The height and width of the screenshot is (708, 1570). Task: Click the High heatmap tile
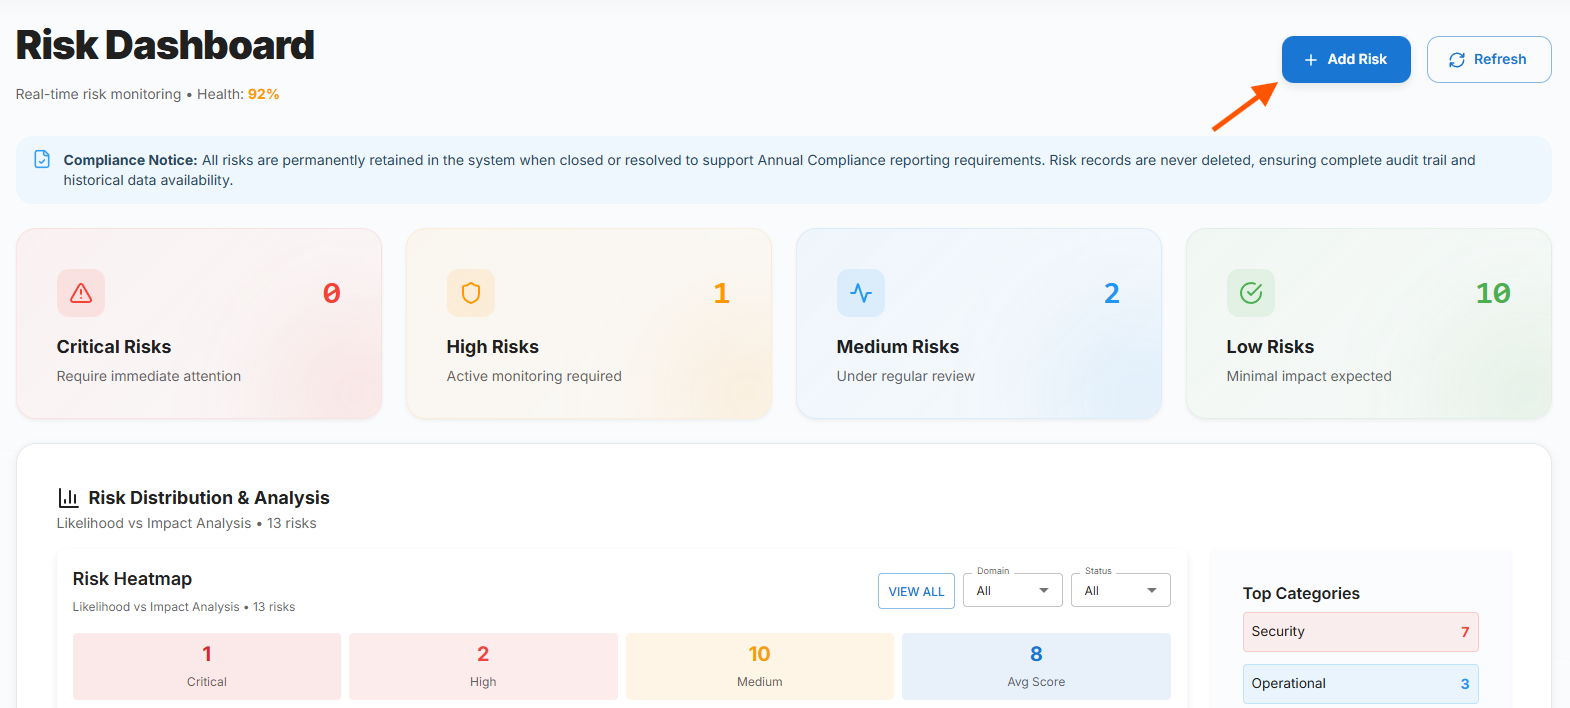pos(483,666)
